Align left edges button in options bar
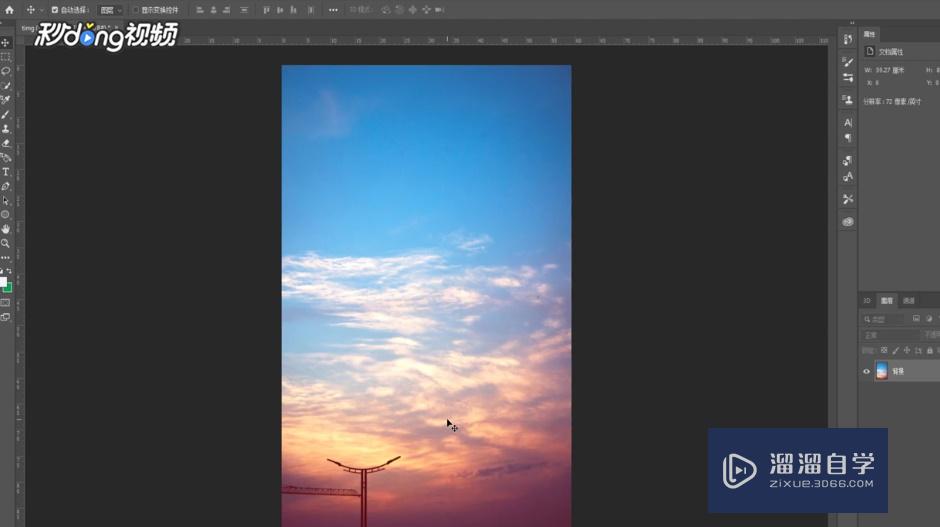Image resolution: width=940 pixels, height=527 pixels. tap(200, 10)
